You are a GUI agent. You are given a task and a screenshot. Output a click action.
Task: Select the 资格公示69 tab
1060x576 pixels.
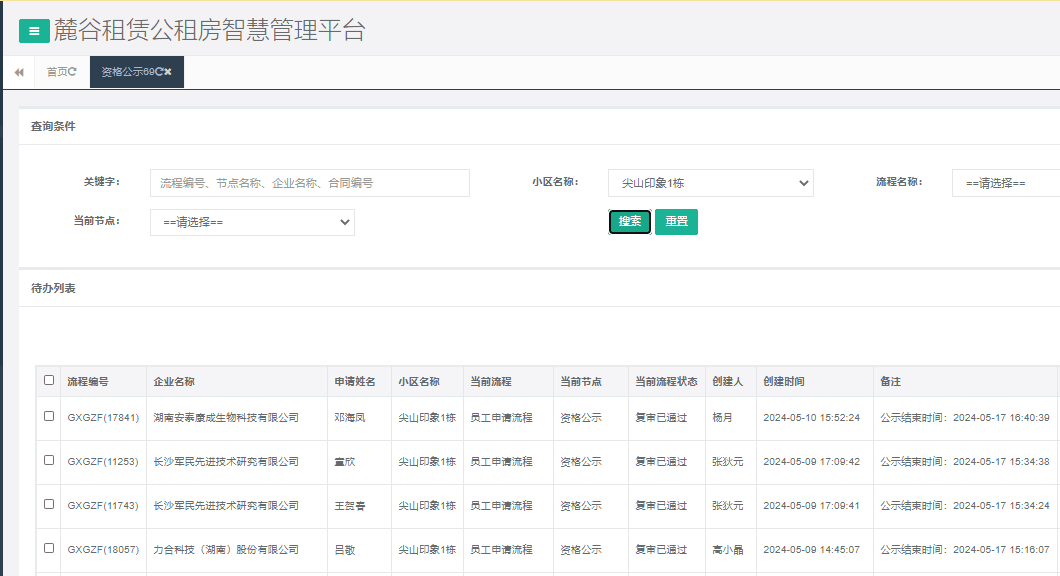(125, 71)
